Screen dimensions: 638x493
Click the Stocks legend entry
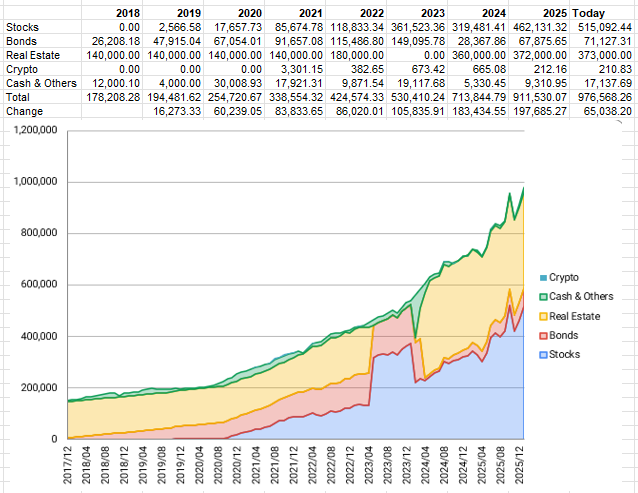[565, 354]
